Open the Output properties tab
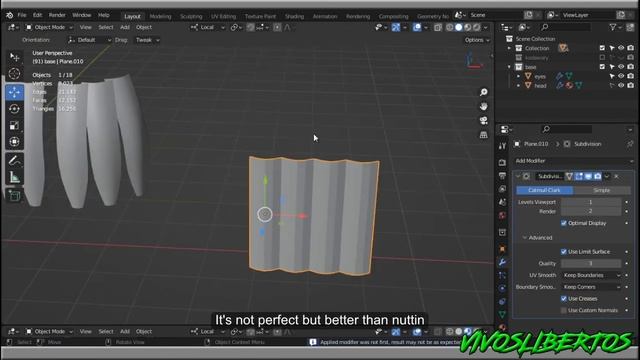 click(502, 176)
